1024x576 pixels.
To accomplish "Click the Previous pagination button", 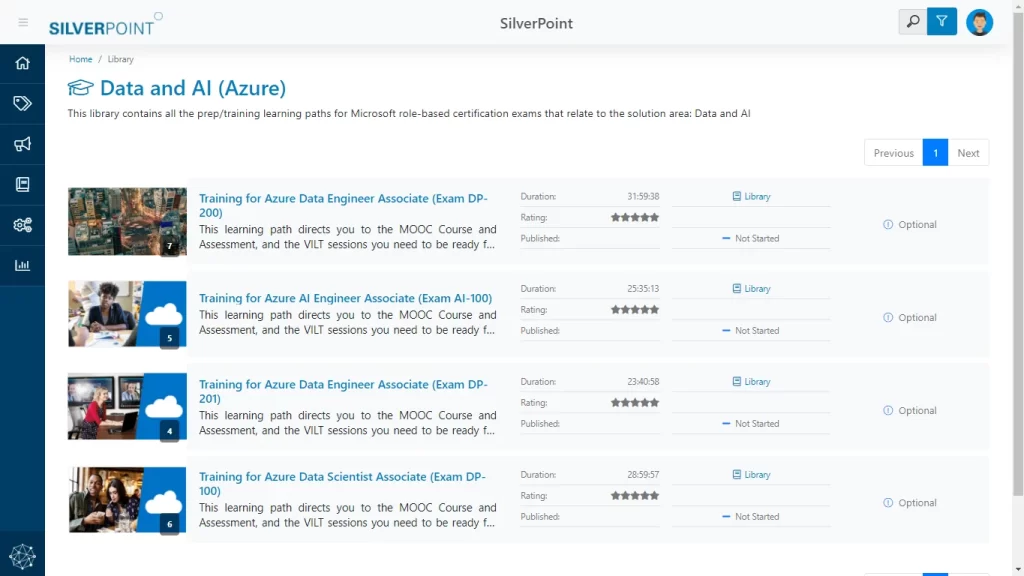I will point(893,153).
